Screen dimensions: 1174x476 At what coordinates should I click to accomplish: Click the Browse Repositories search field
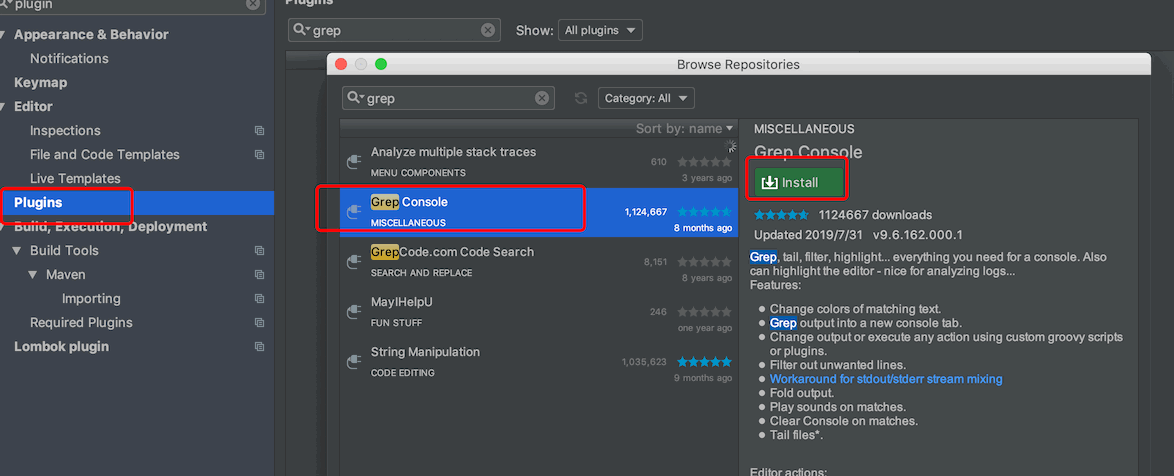coord(448,98)
